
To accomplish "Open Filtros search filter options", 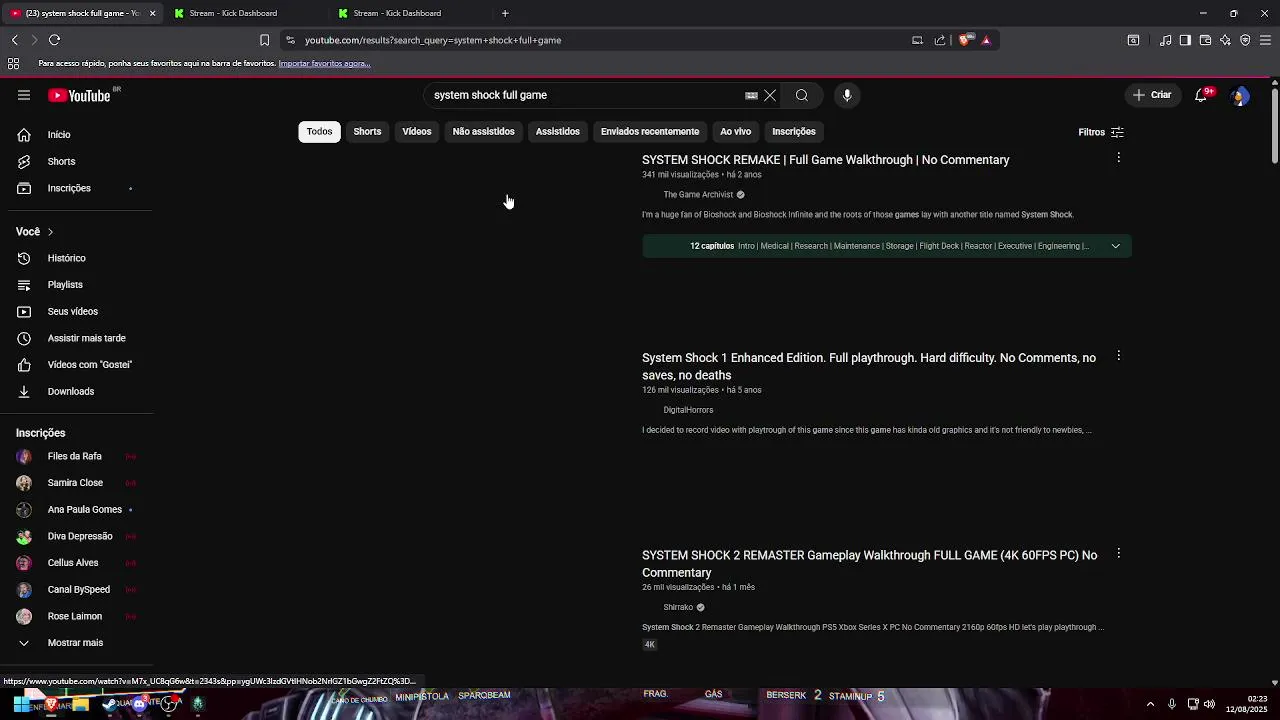I will [1101, 132].
